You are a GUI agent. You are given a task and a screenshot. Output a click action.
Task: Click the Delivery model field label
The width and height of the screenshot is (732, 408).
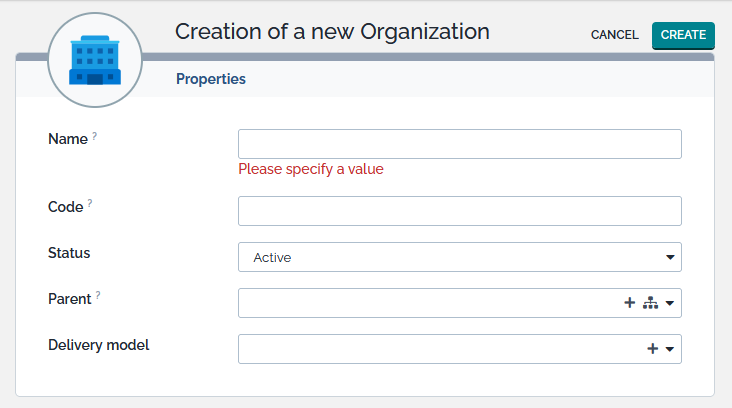click(98, 345)
